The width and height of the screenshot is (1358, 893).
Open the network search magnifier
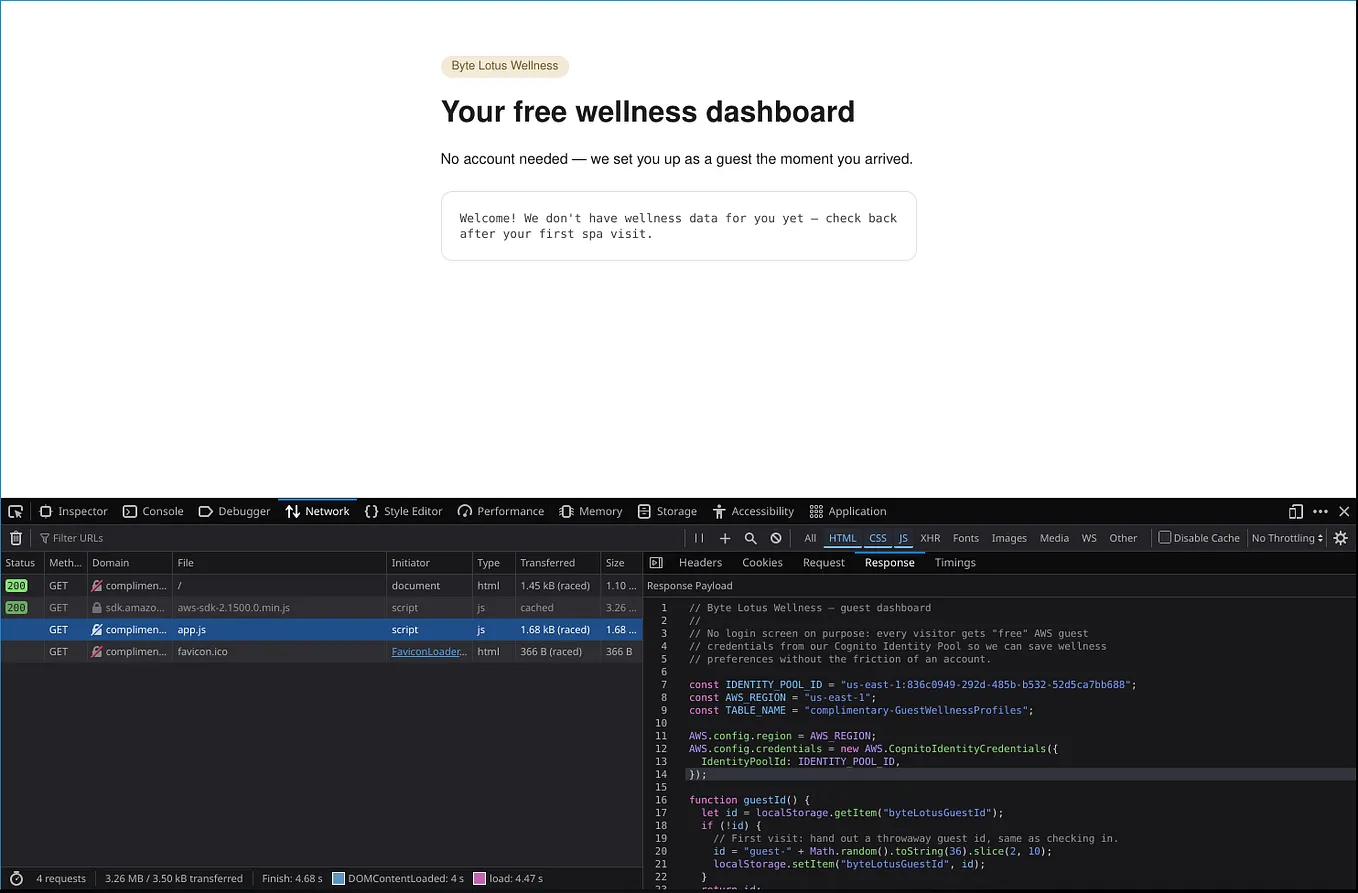click(x=751, y=538)
